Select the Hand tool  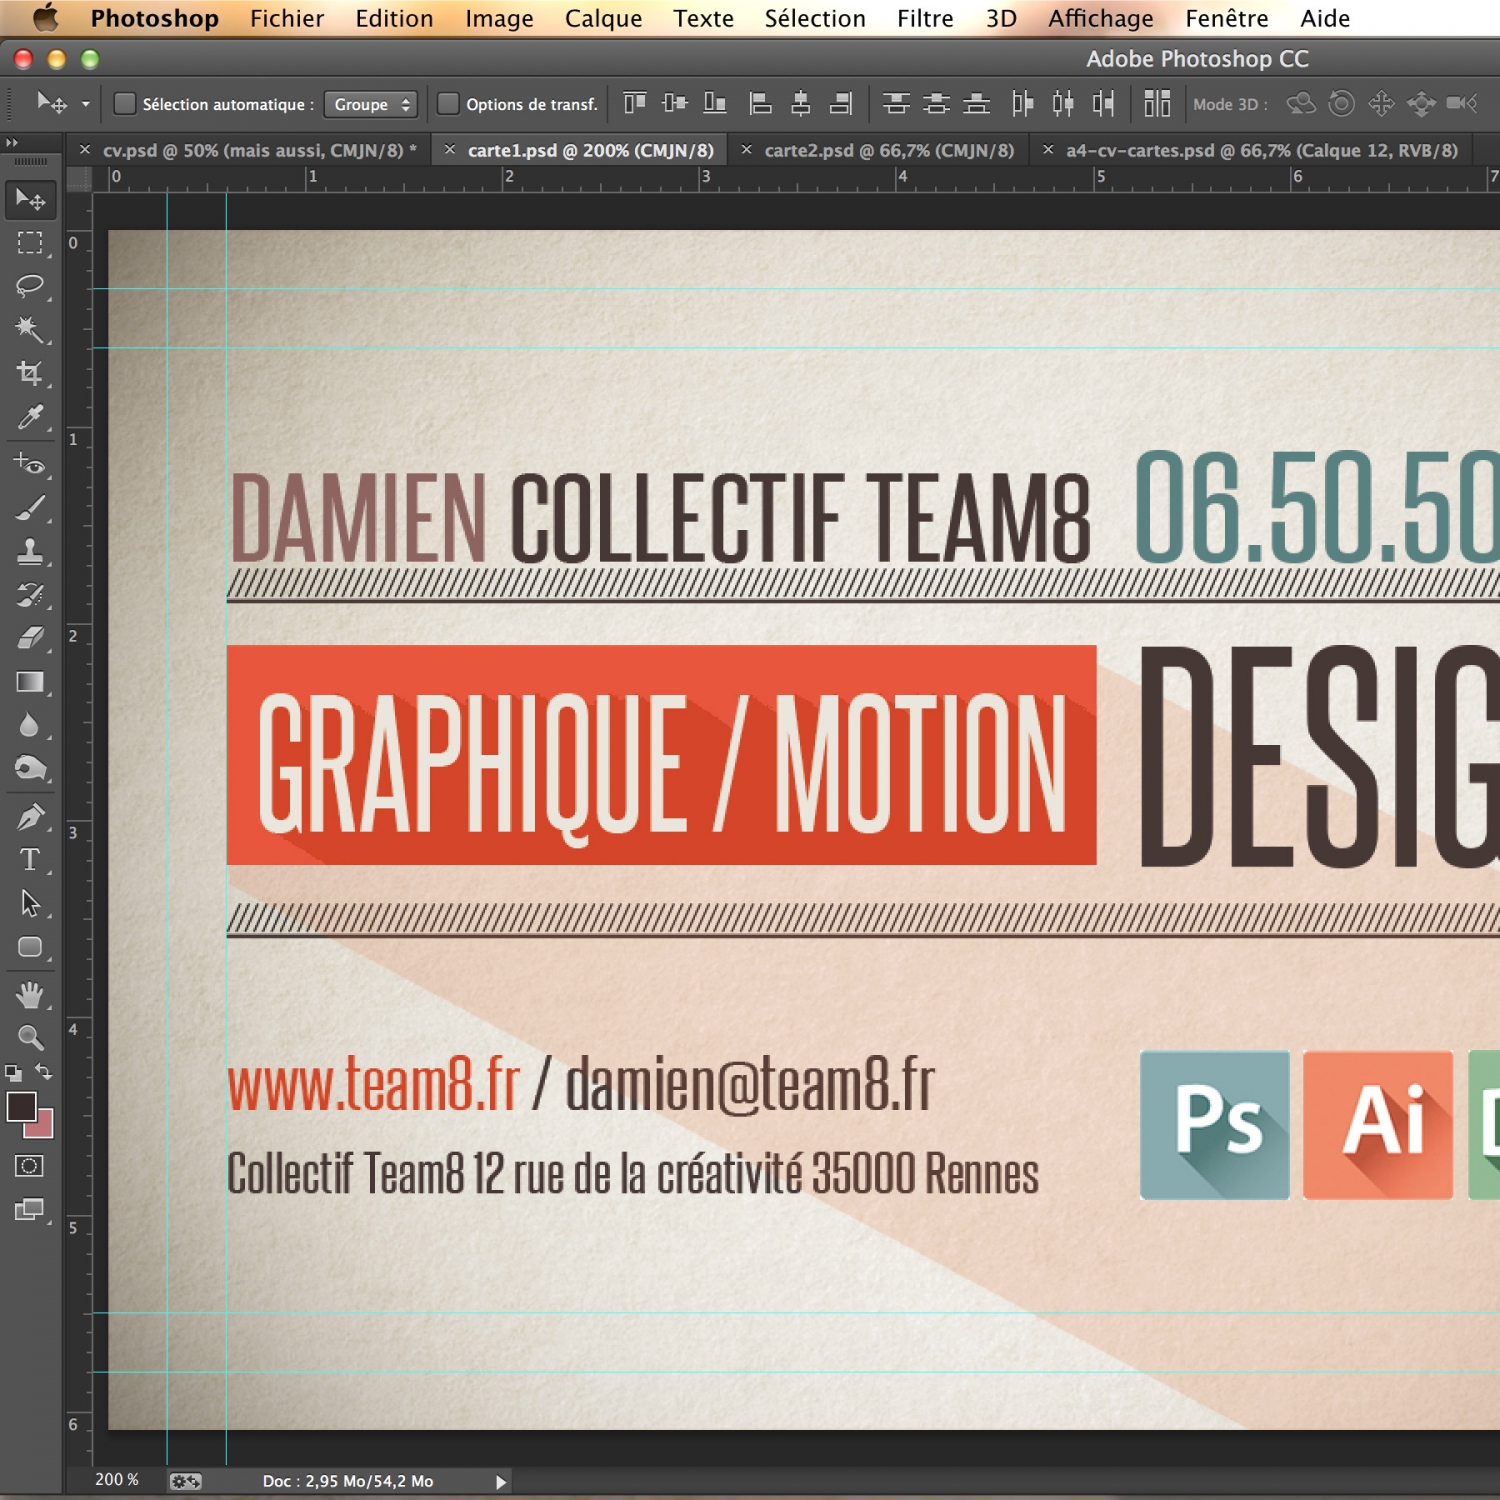pyautogui.click(x=30, y=995)
